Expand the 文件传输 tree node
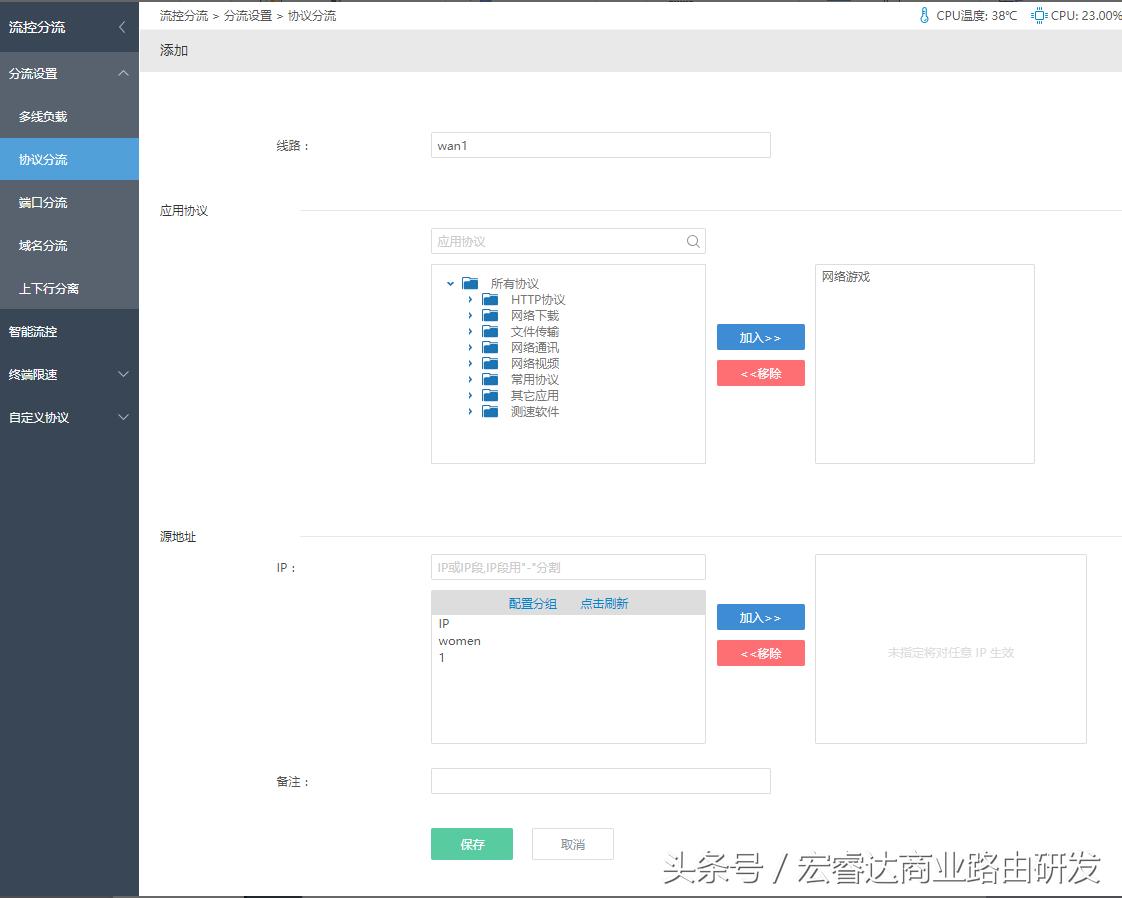This screenshot has height=898, width=1122. (470, 331)
